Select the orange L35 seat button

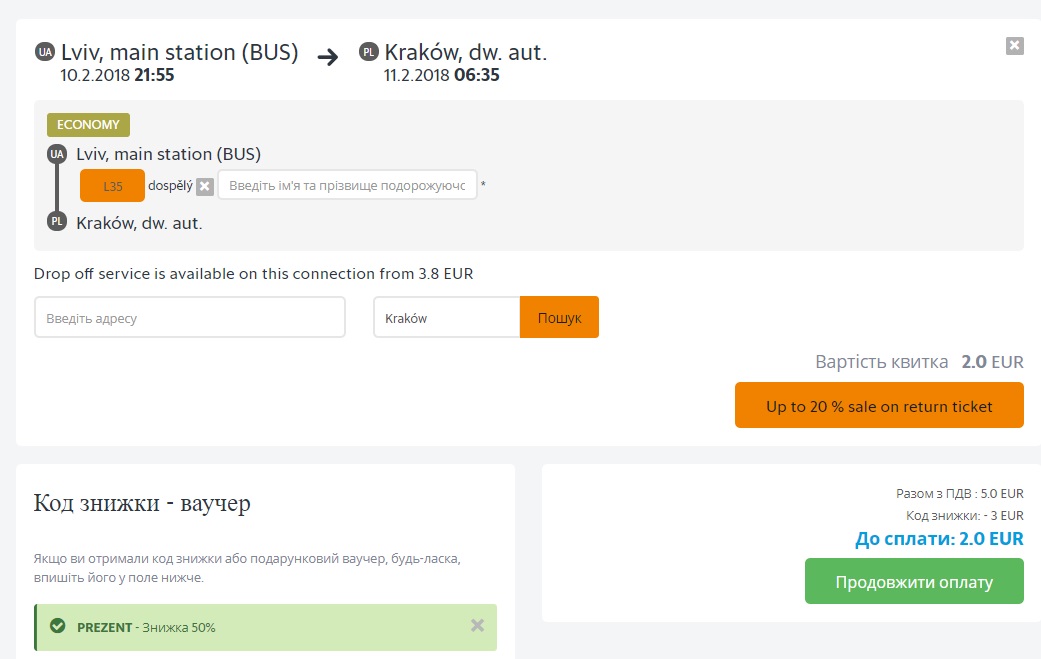112,186
